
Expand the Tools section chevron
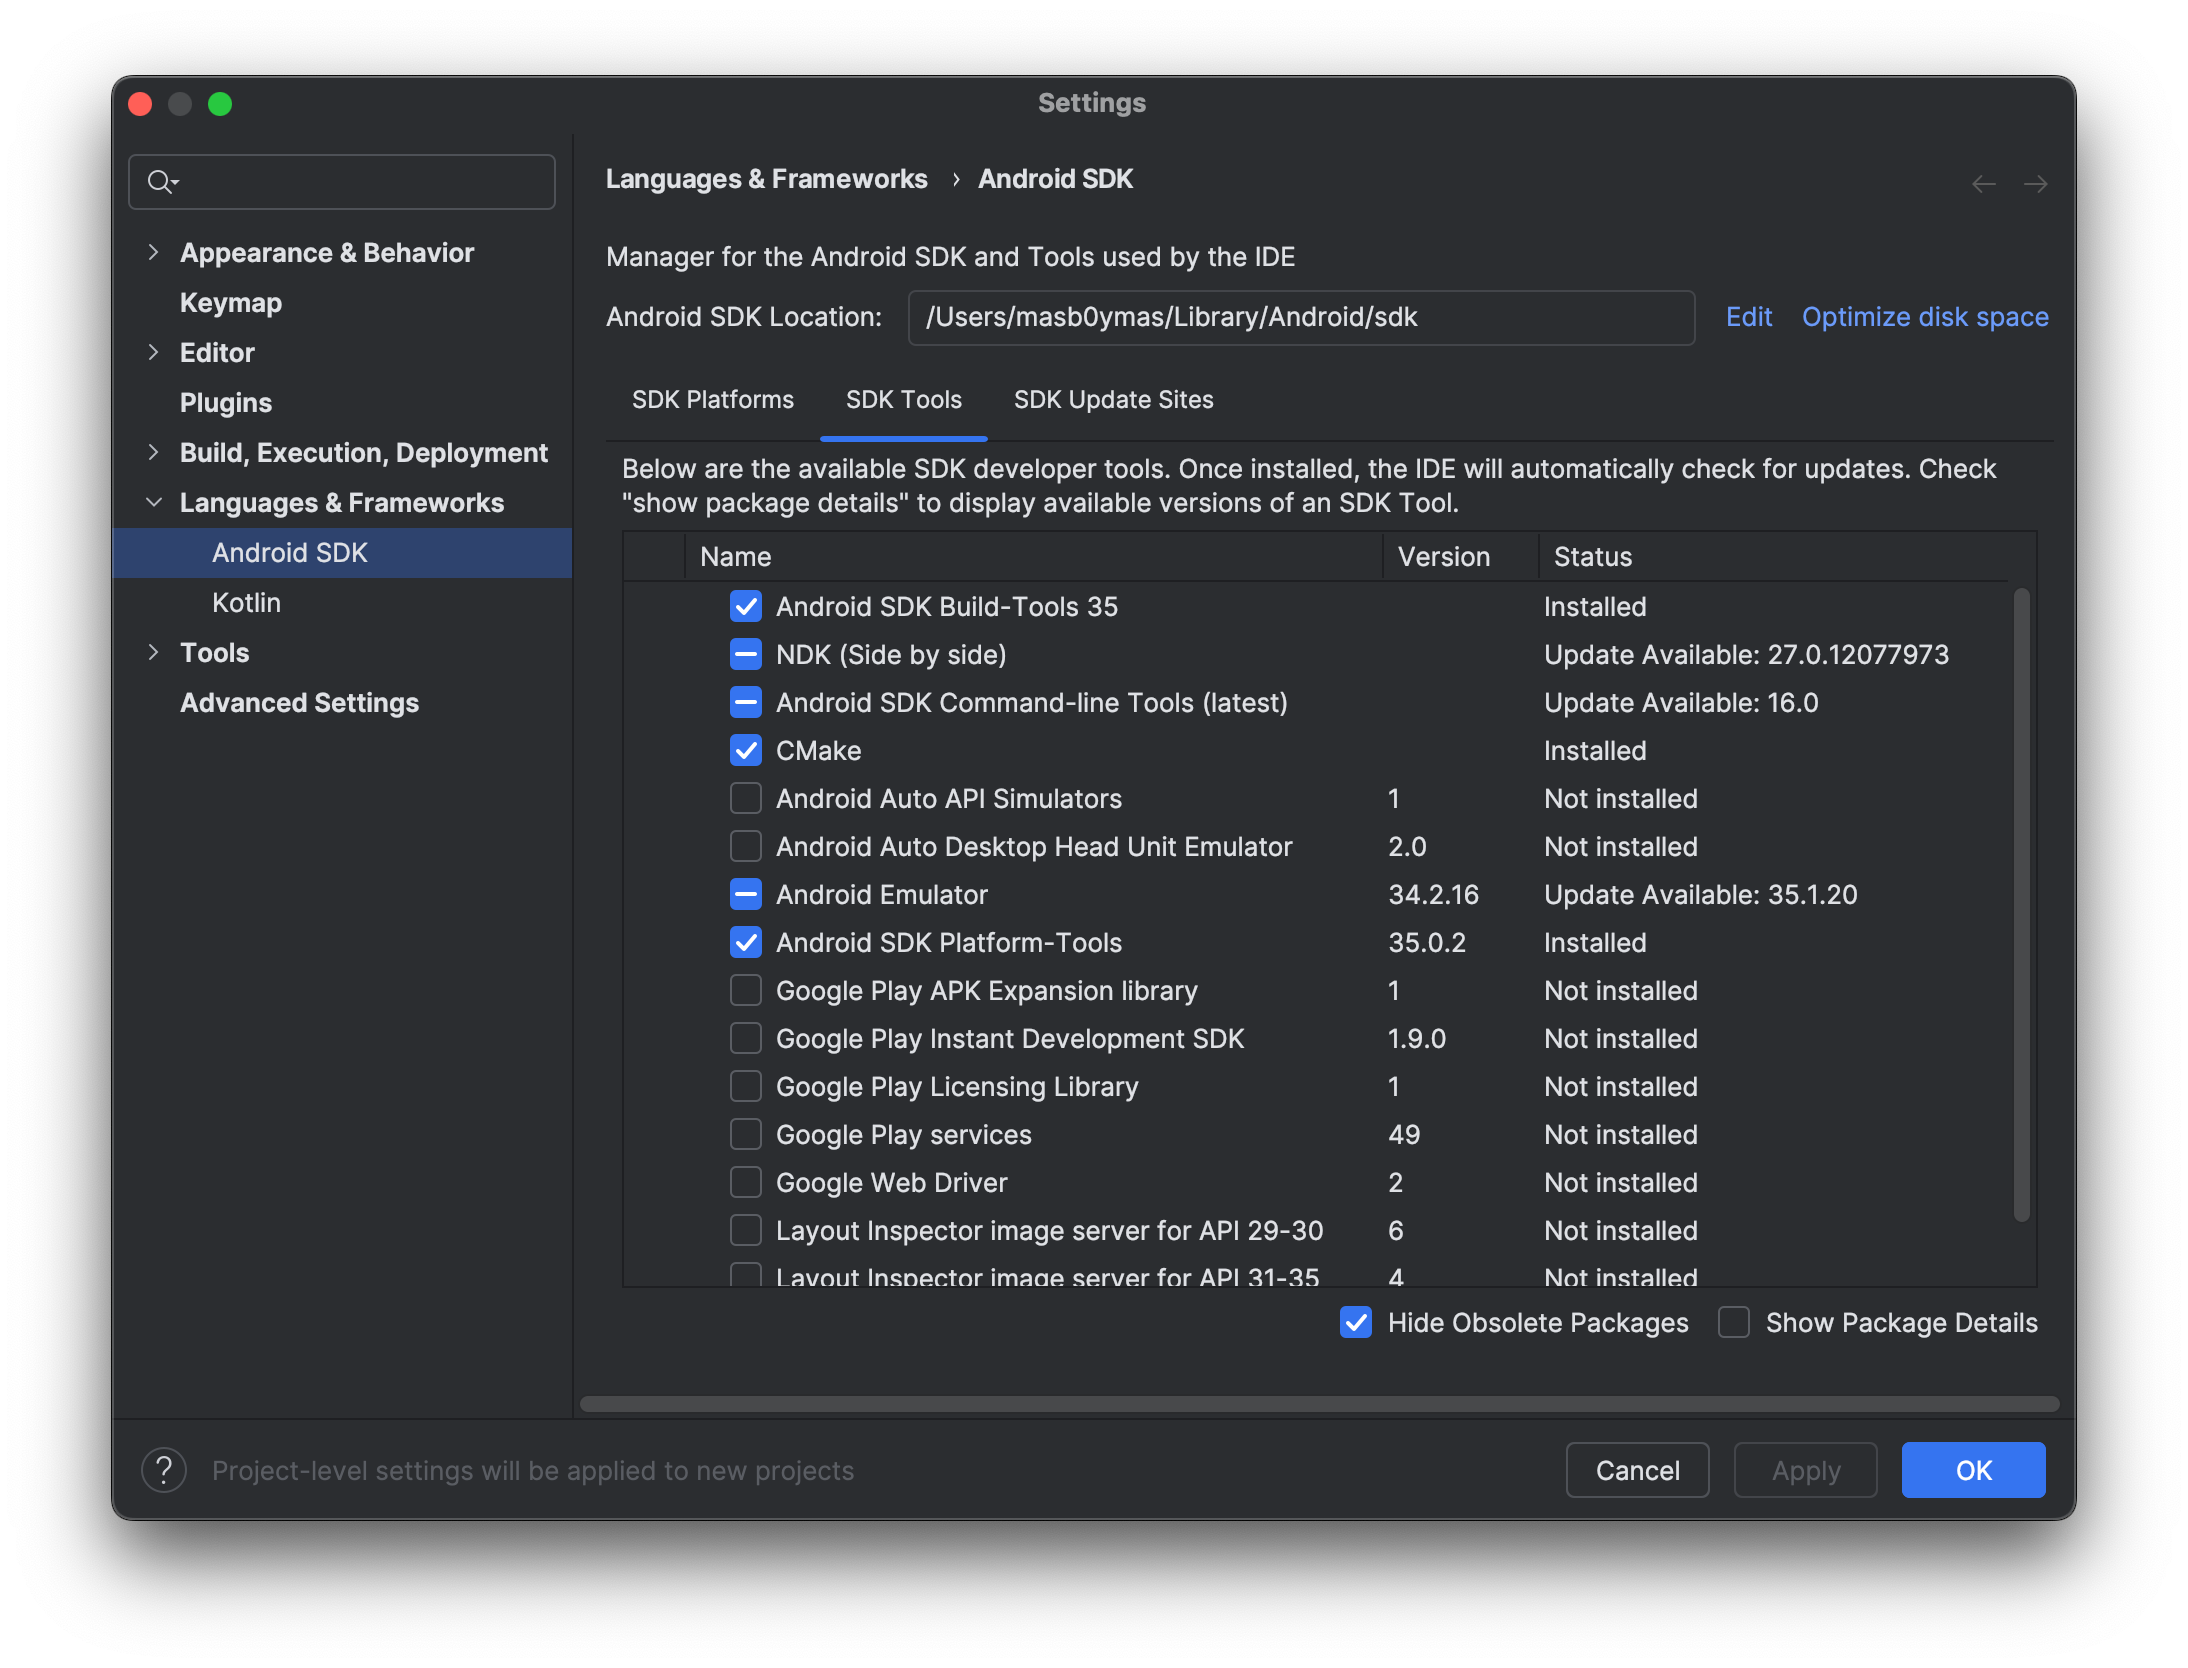tap(153, 653)
